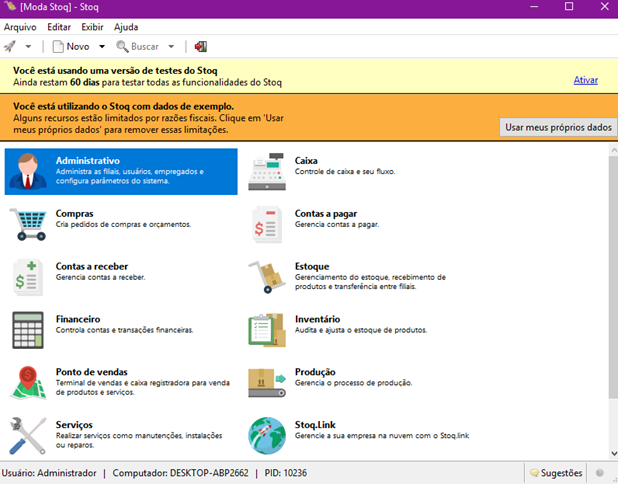Click 'PID: 10236' status text
This screenshot has height=484, width=618.
285,473
